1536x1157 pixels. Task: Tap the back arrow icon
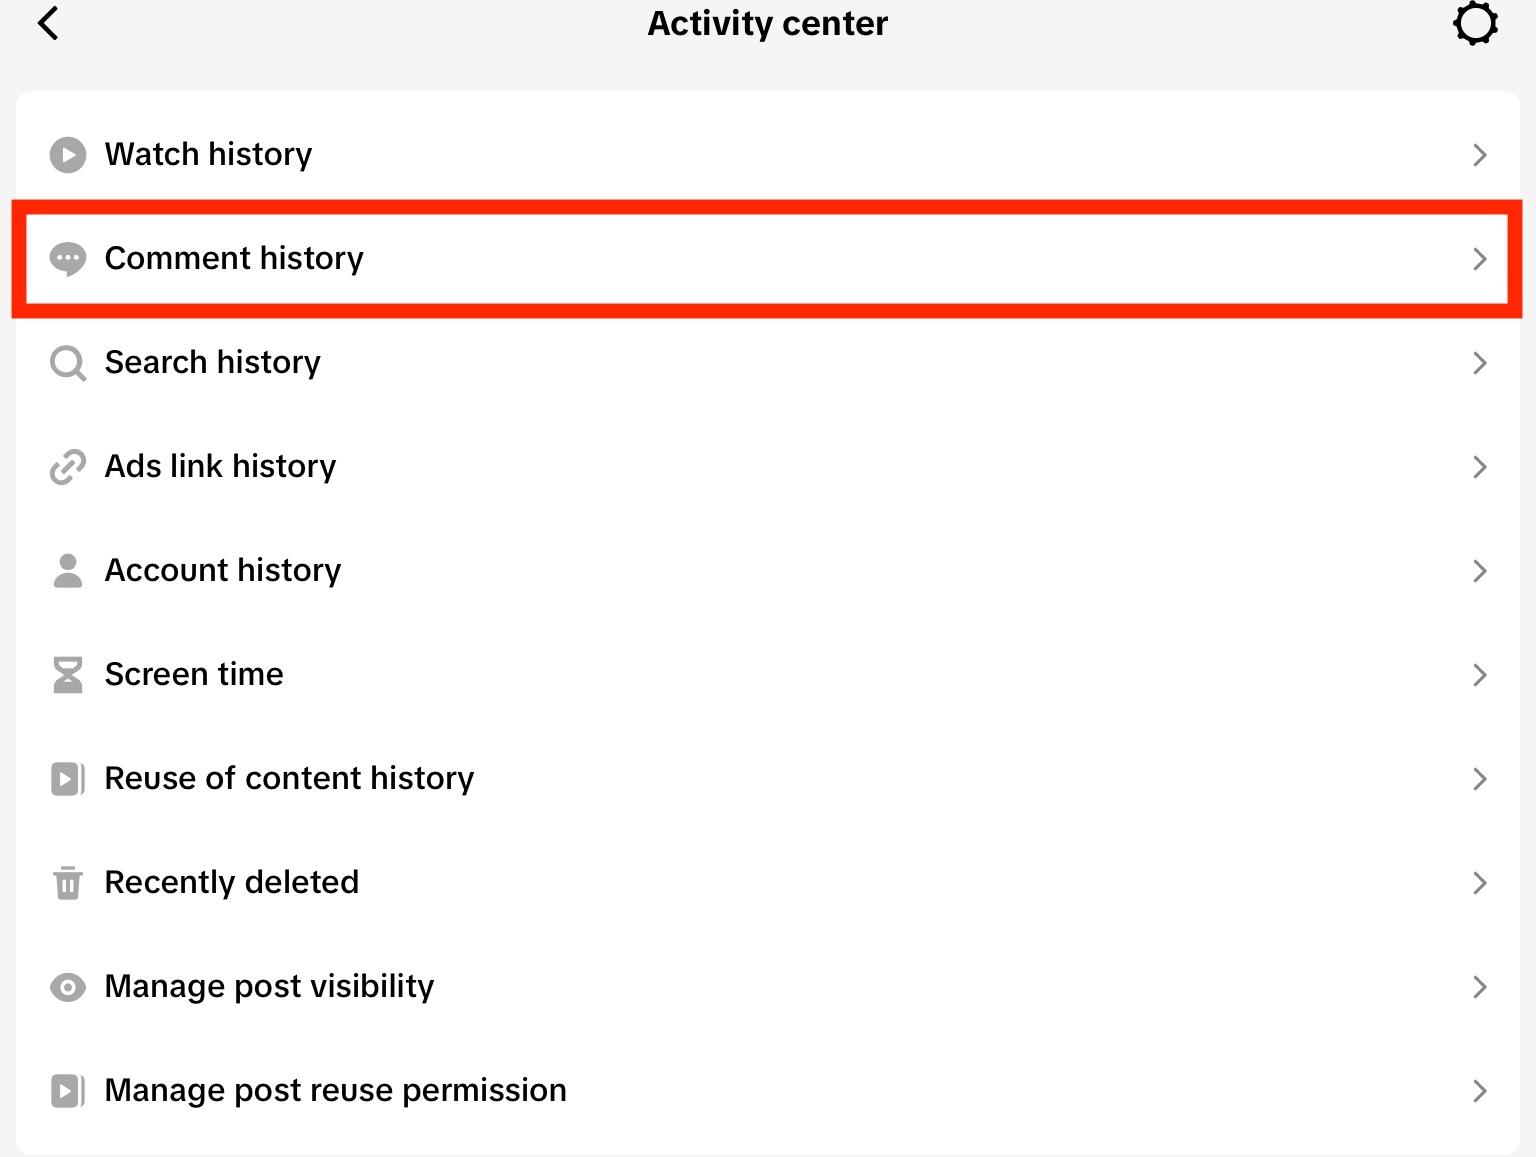48,23
